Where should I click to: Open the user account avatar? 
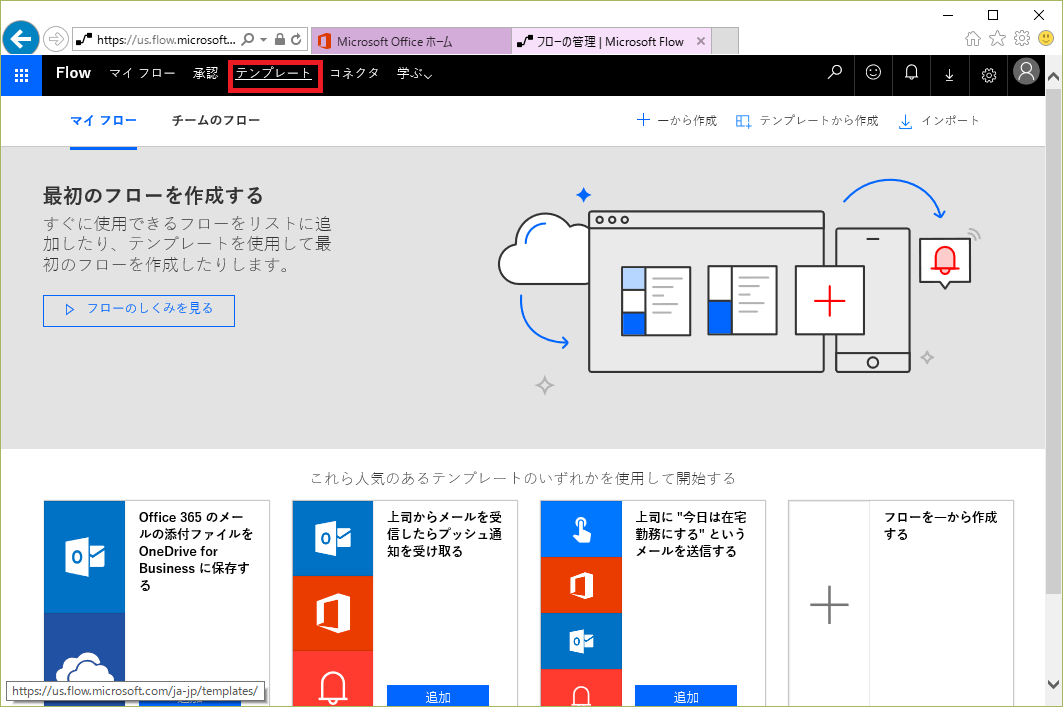[1026, 72]
